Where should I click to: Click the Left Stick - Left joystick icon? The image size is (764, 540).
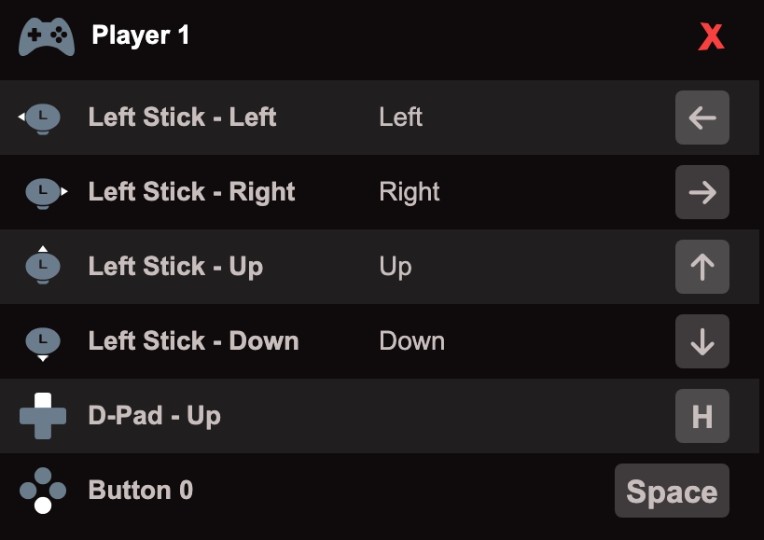[x=40, y=118]
